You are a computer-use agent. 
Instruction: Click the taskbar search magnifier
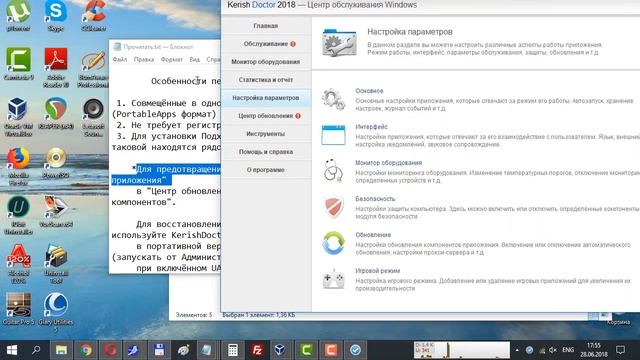(x=36, y=350)
